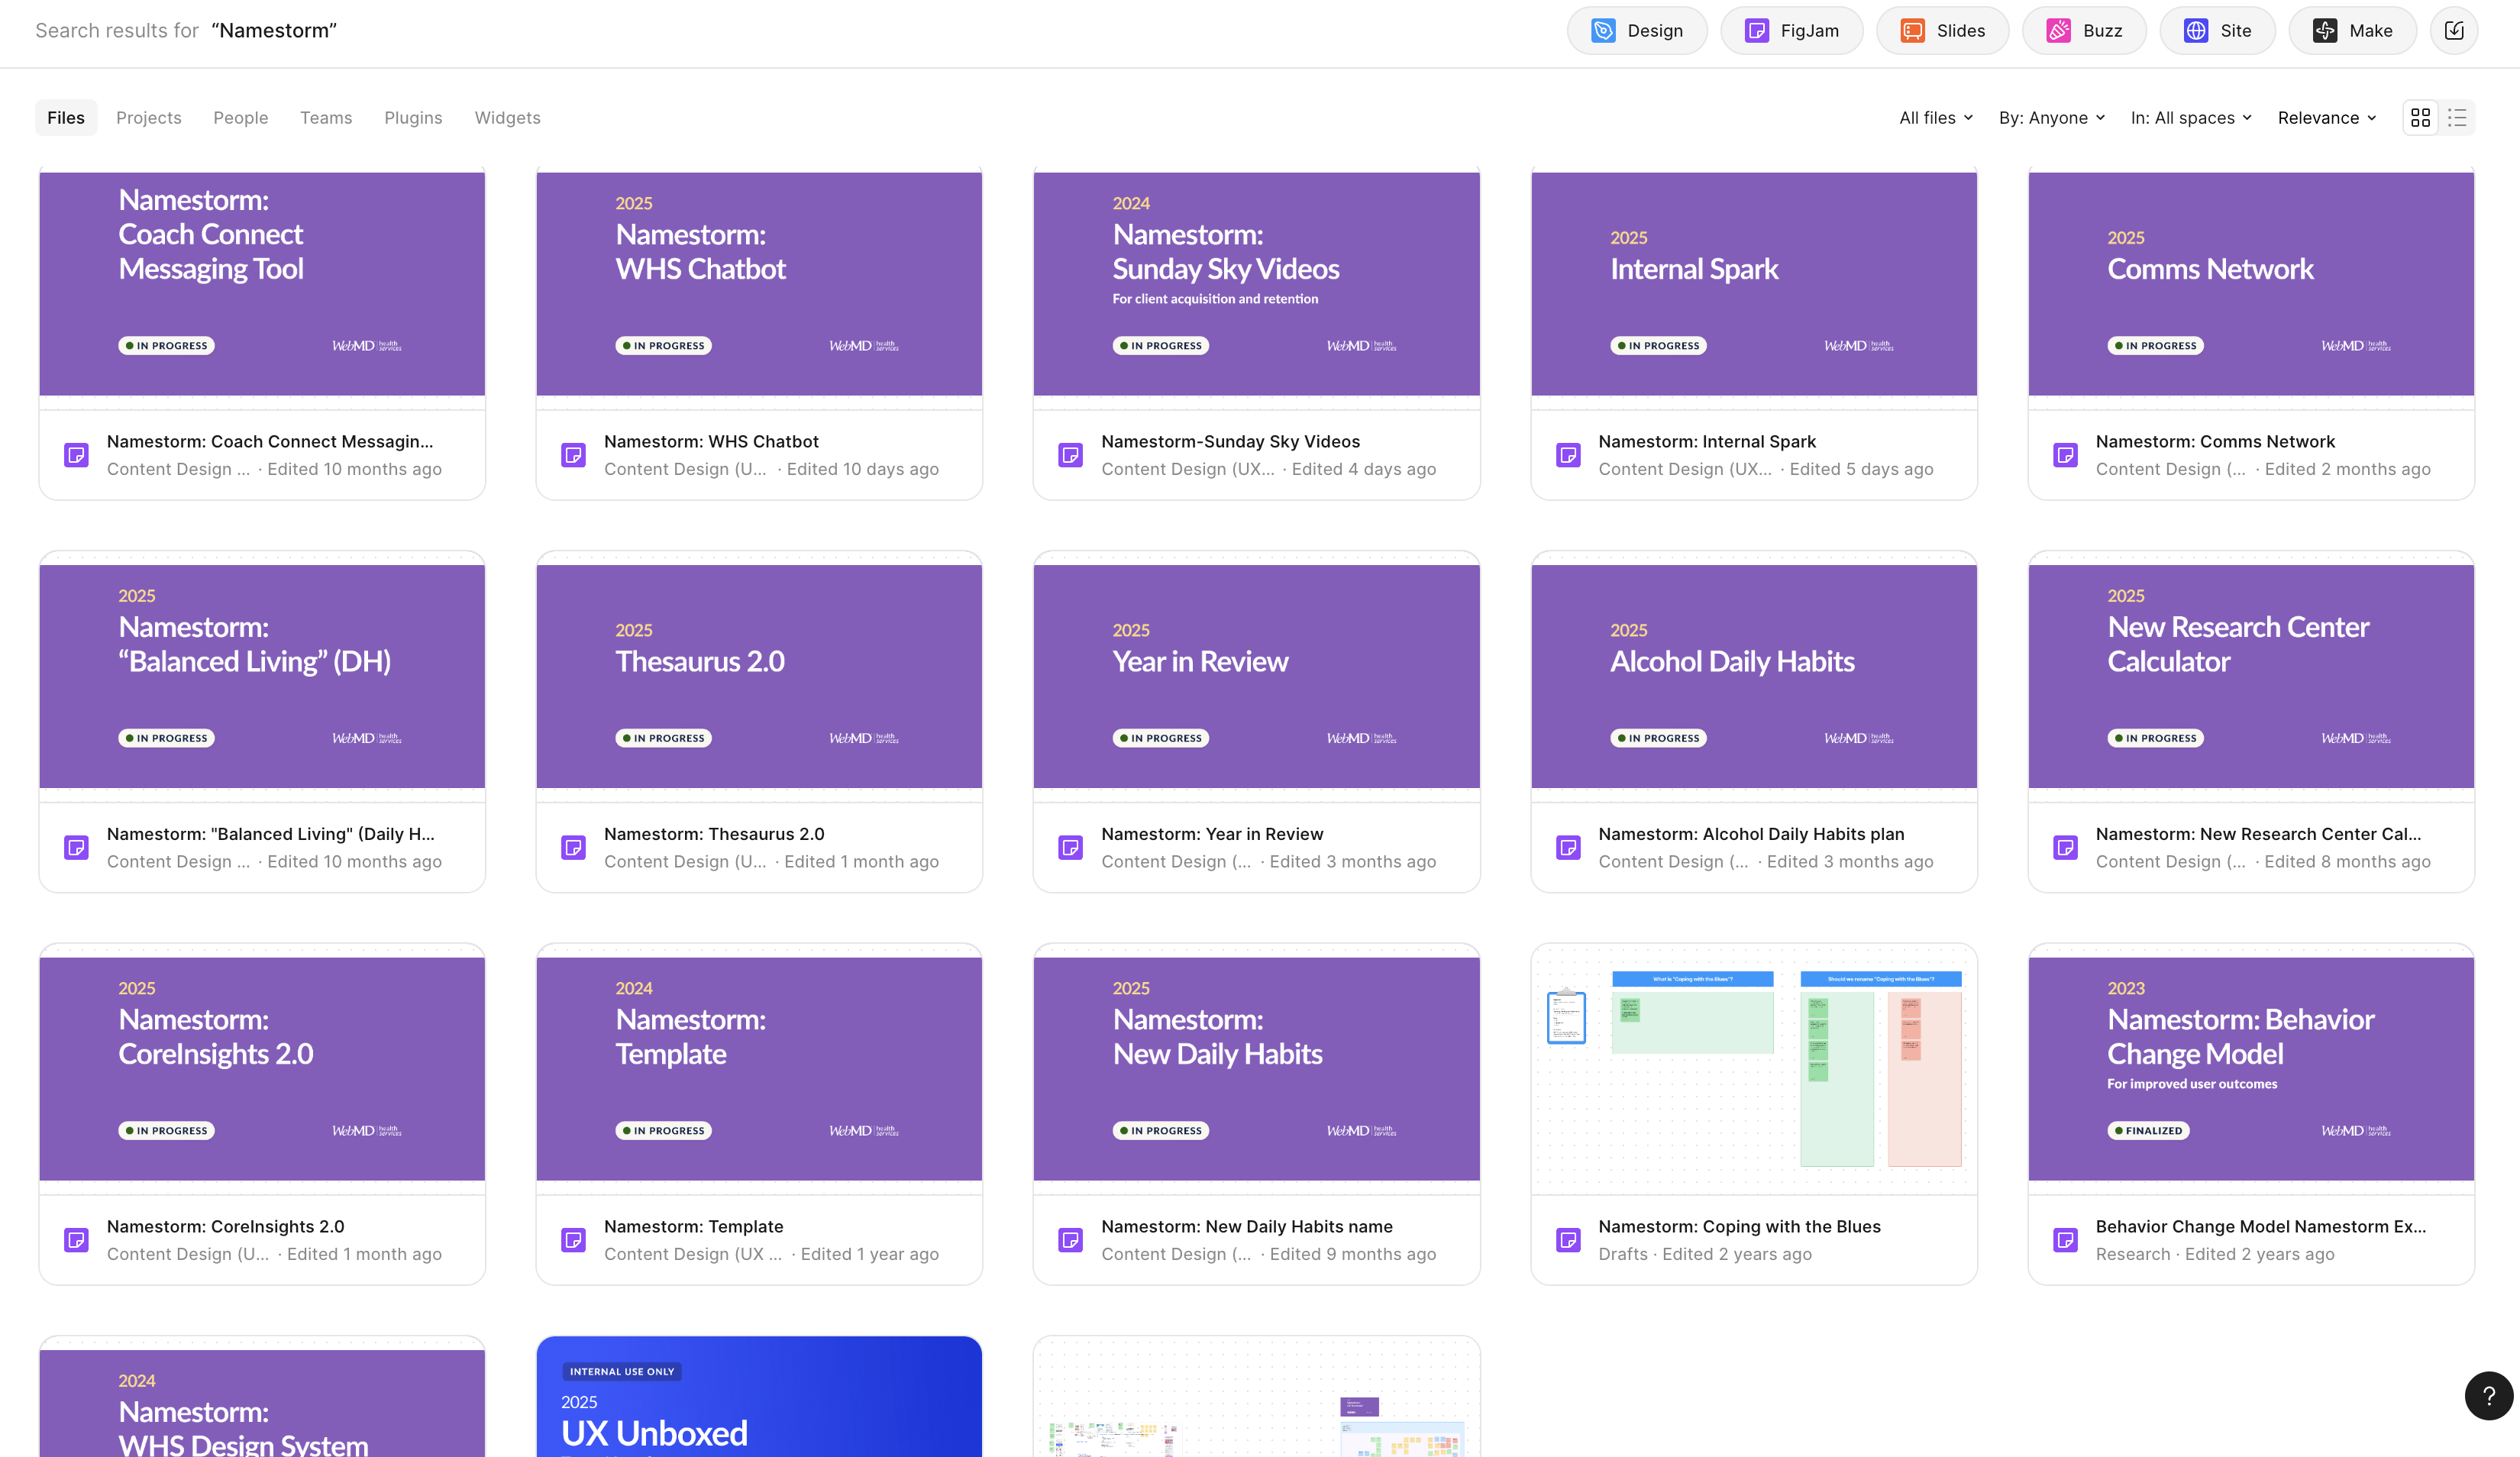Open the Balanced Living (DH) thumbnail
2520x1457 pixels.
click(x=262, y=676)
